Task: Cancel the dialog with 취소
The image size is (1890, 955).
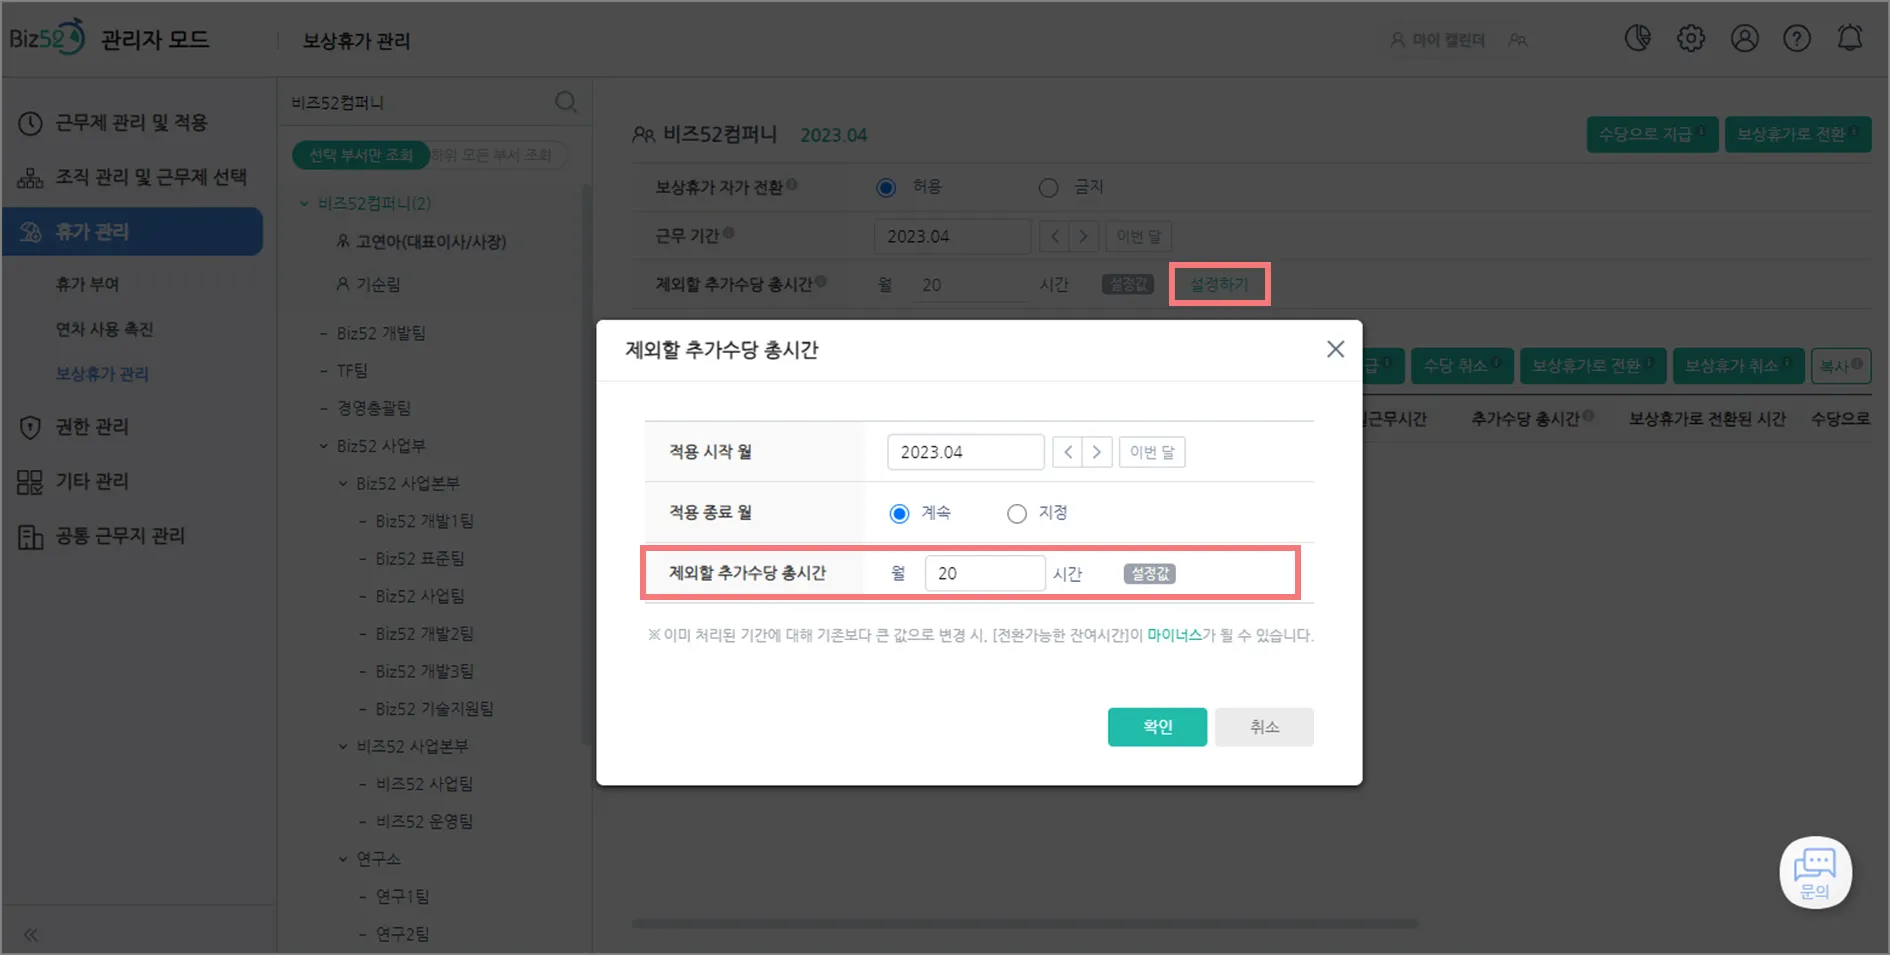Action: [1264, 727]
